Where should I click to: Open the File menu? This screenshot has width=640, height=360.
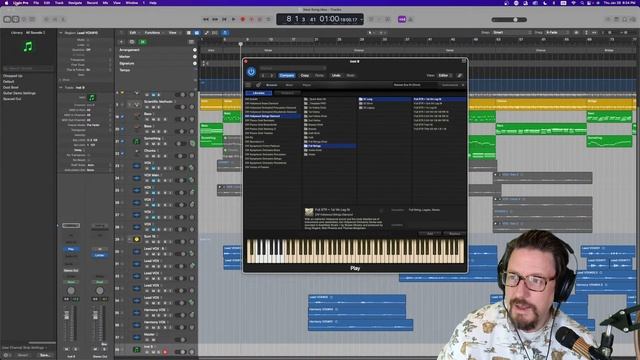(36, 3)
